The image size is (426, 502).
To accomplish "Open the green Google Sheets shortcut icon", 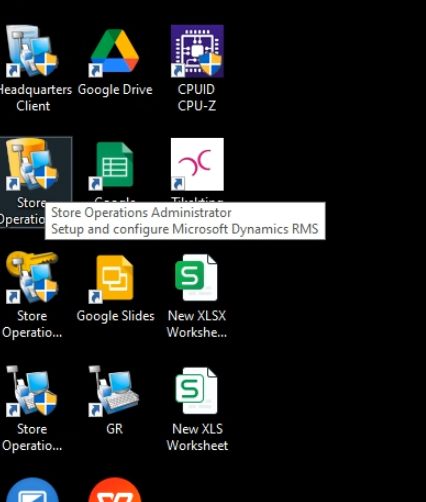I will pos(115,165).
